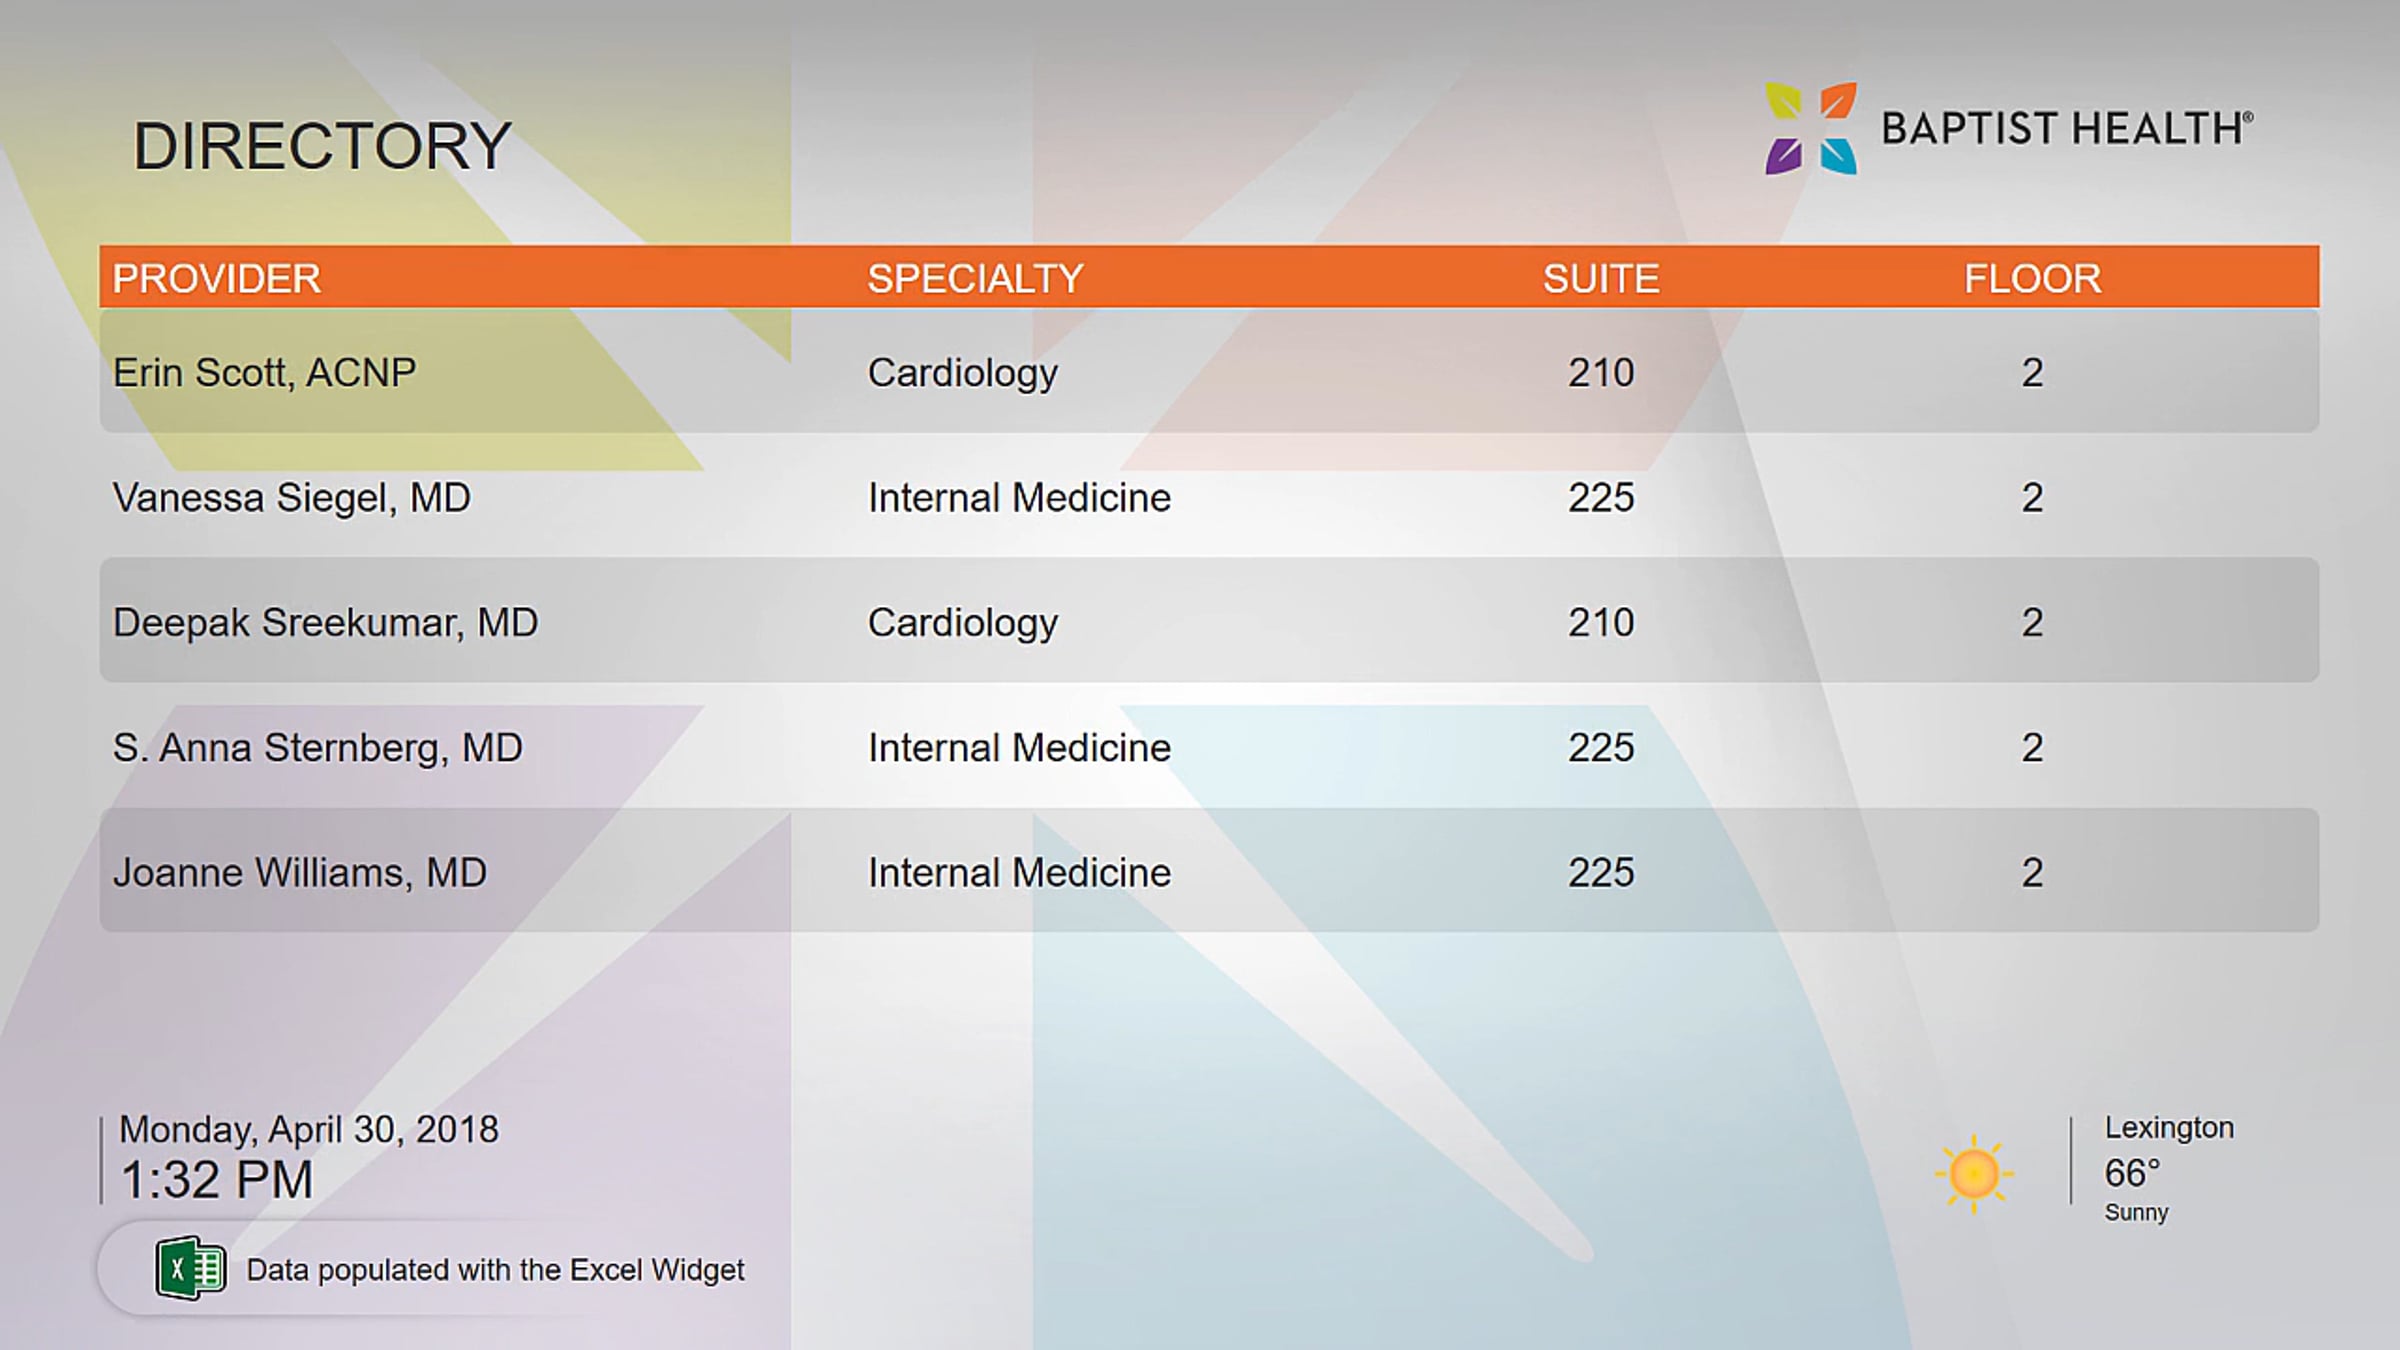The image size is (2400, 1350).
Task: Click the Baptist Health brand name text
Action: (2066, 129)
